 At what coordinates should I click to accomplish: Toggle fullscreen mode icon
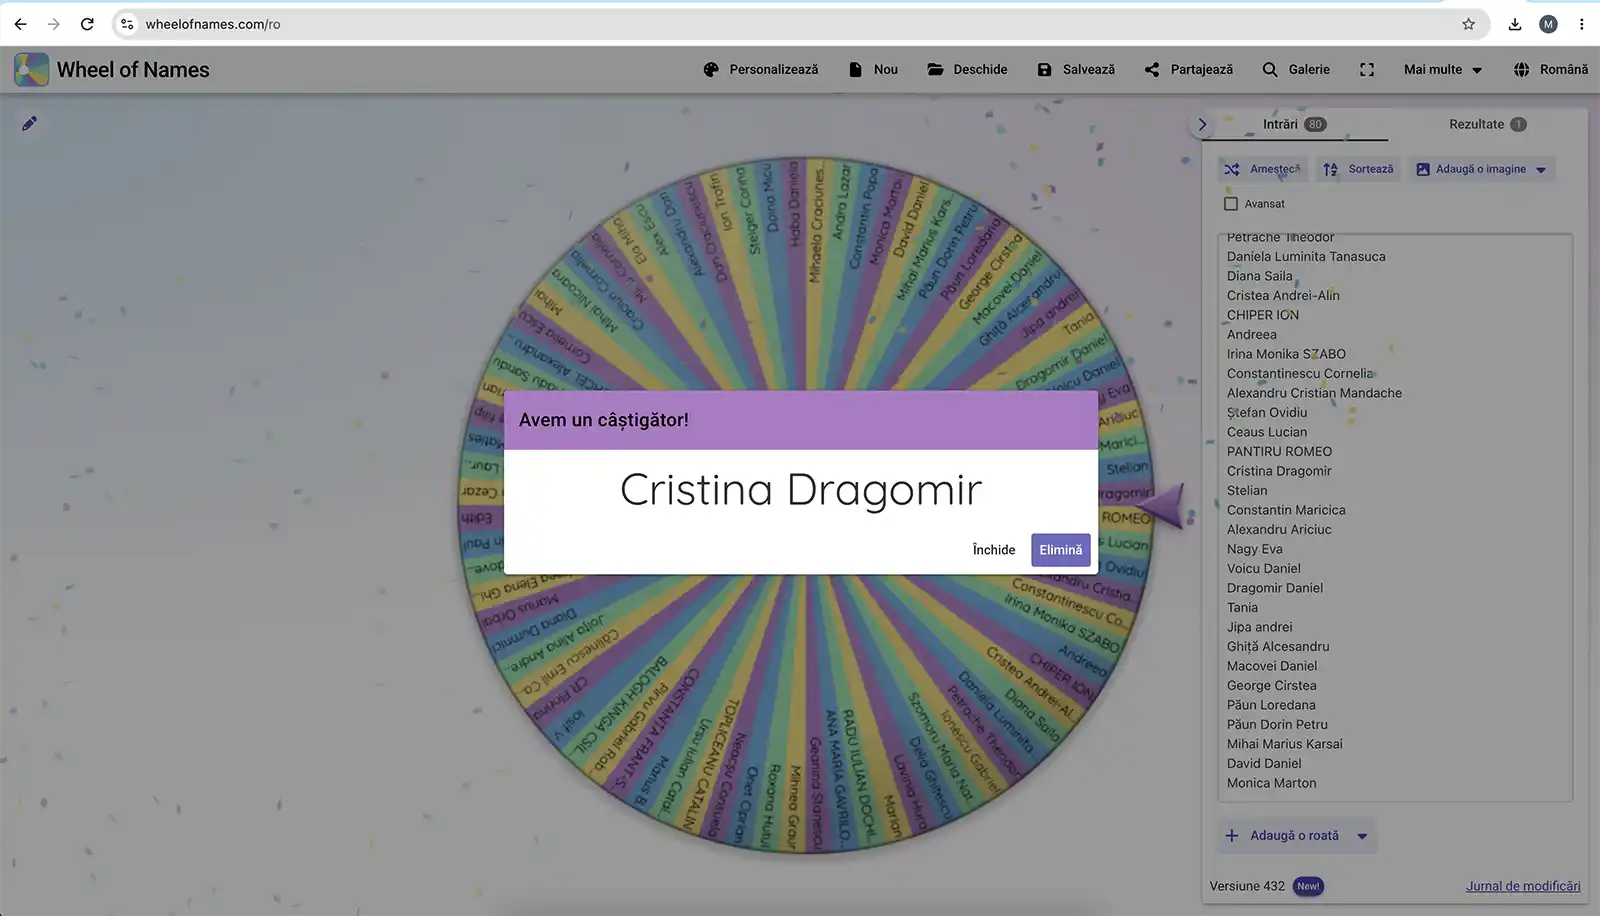coord(1367,69)
